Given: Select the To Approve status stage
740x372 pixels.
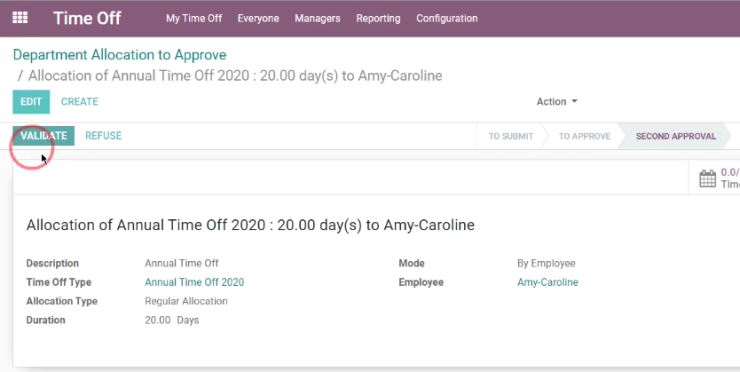Looking at the screenshot, I should [584, 136].
